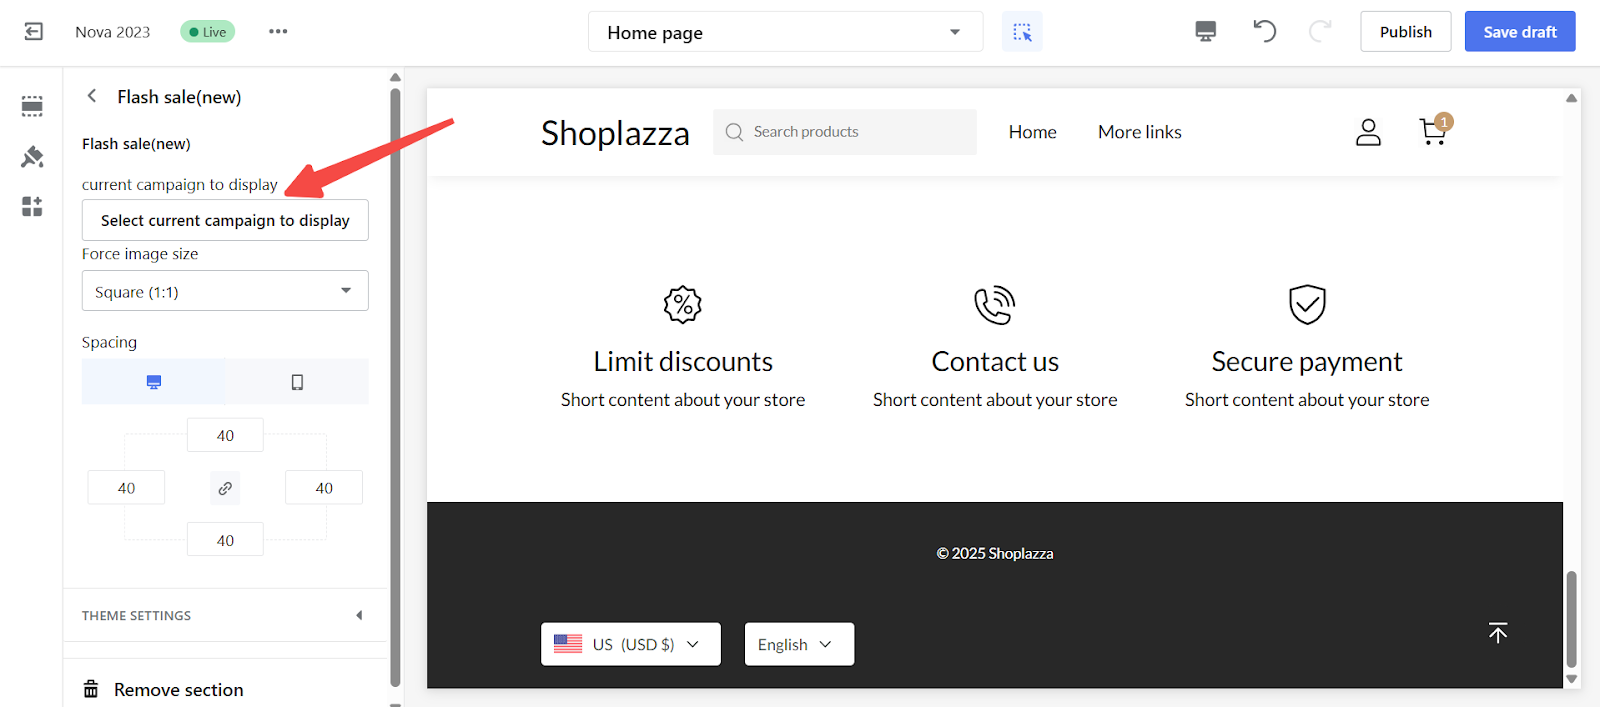Exit the theme editor via exit icon
1600x707 pixels.
(33, 32)
